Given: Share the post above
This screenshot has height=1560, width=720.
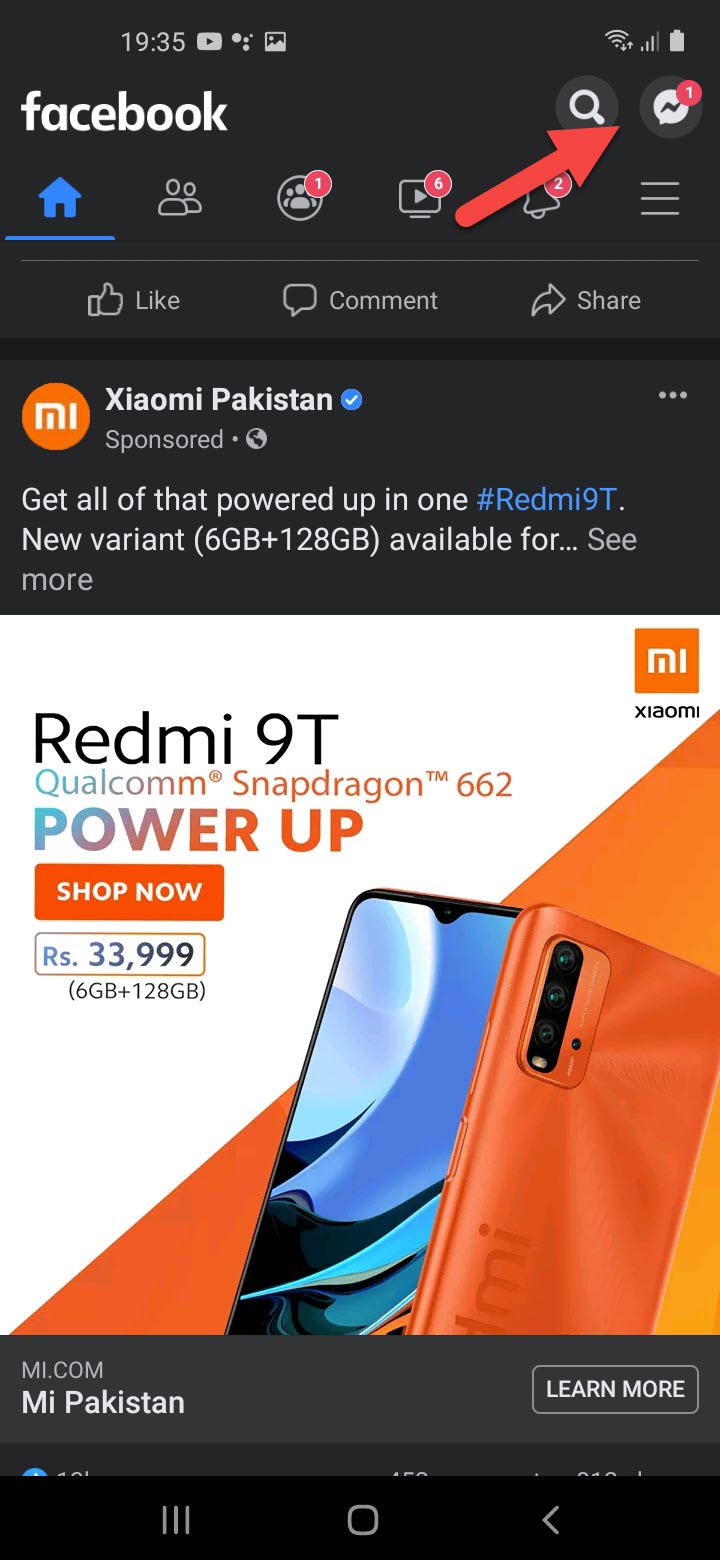Looking at the screenshot, I should pos(586,300).
